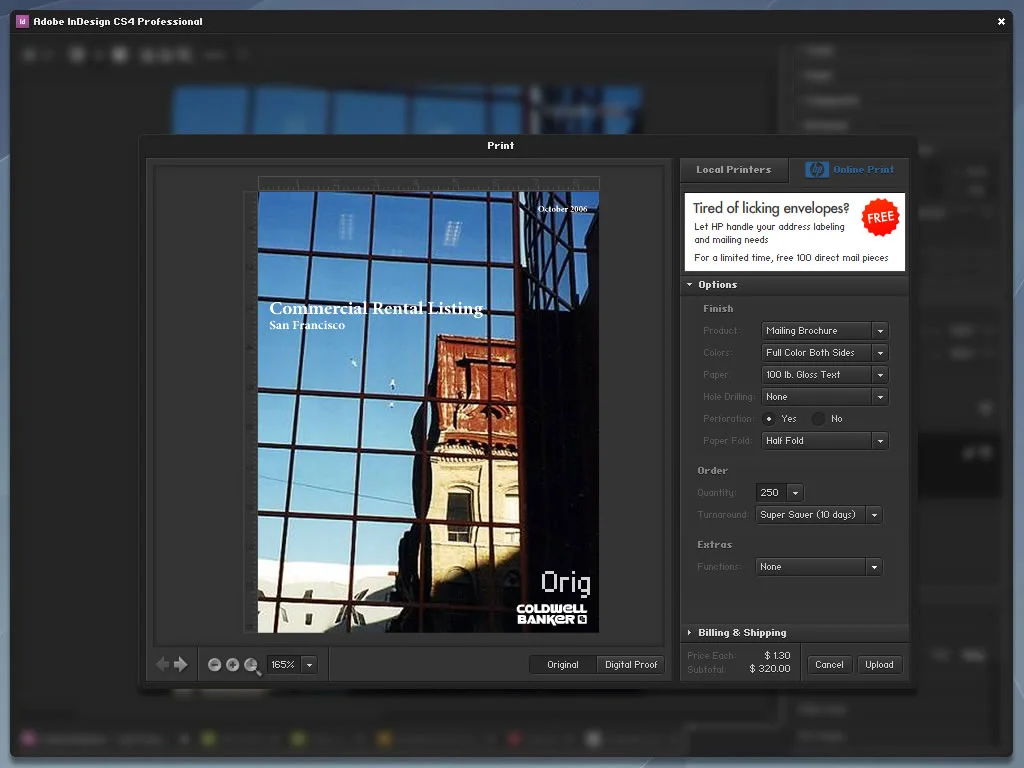Click the document preview thumbnail
The height and width of the screenshot is (768, 1024).
428,412
